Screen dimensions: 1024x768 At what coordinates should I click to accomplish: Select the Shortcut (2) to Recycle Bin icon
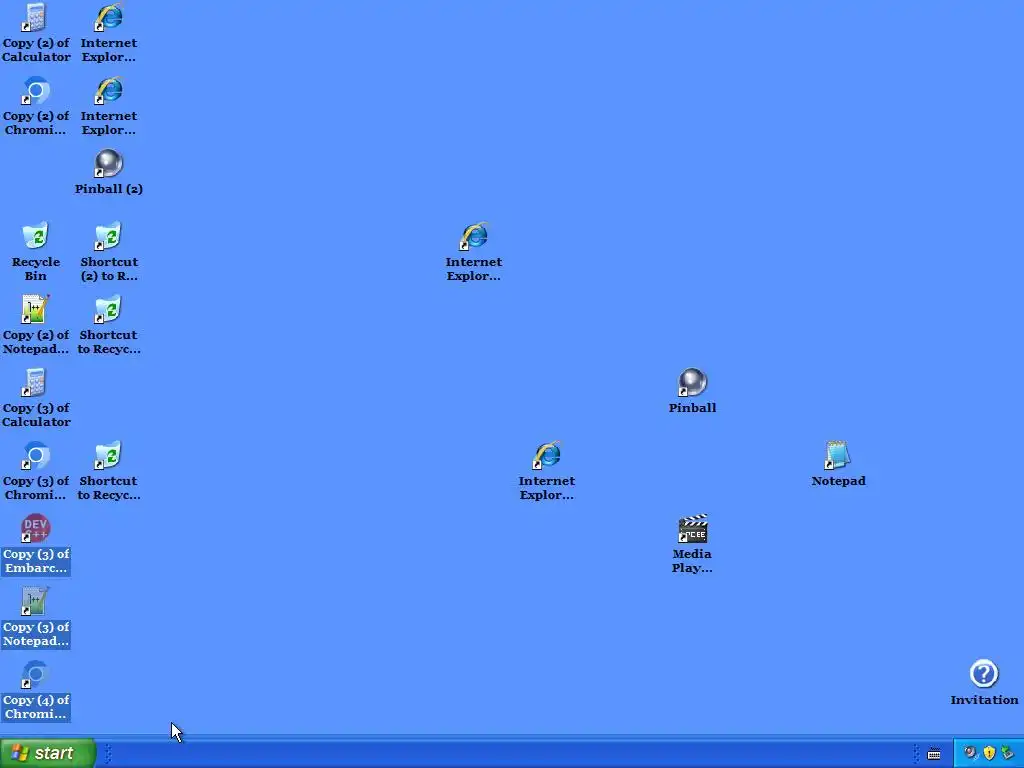pos(108,253)
